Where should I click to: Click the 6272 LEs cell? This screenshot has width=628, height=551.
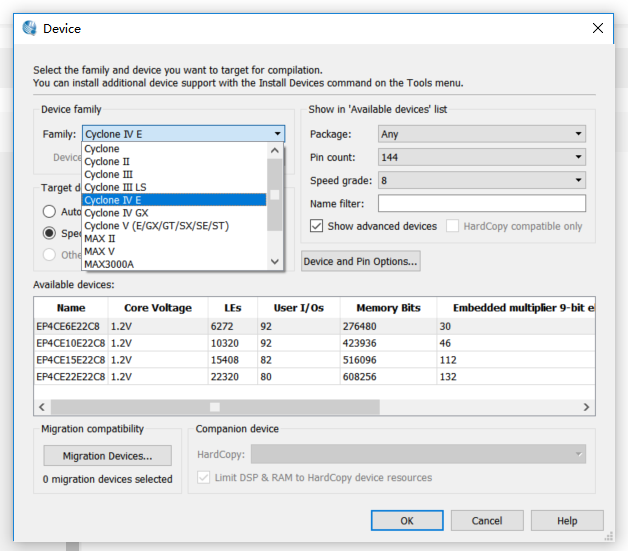[233, 326]
